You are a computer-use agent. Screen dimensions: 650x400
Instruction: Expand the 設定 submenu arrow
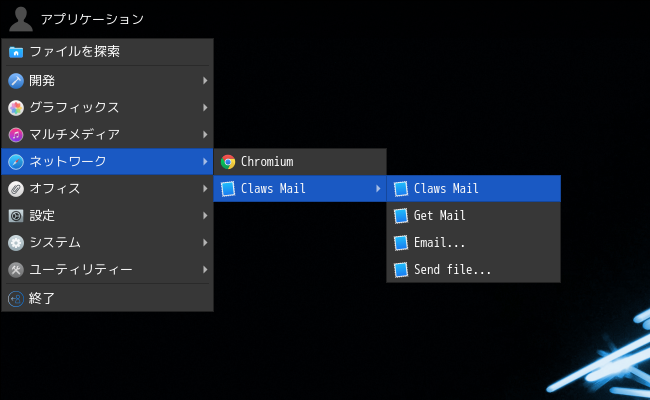click(x=205, y=215)
